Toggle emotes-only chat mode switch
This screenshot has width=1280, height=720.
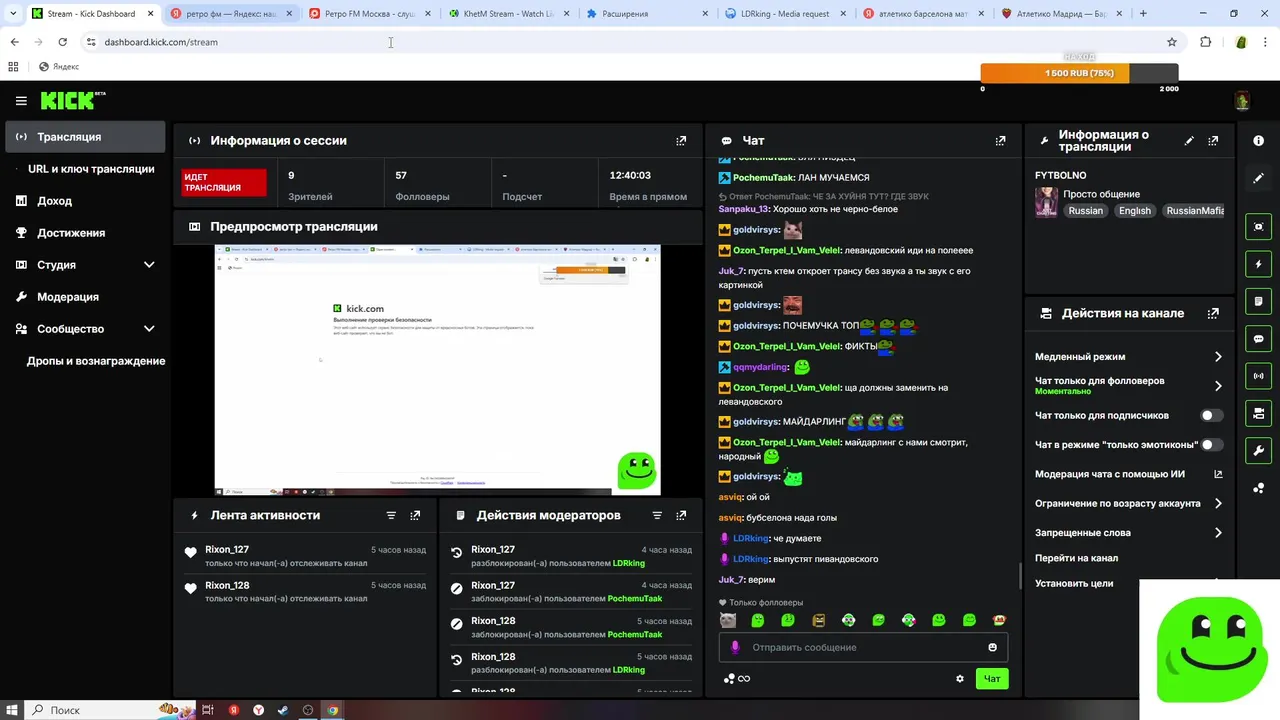pyautogui.click(x=1211, y=444)
